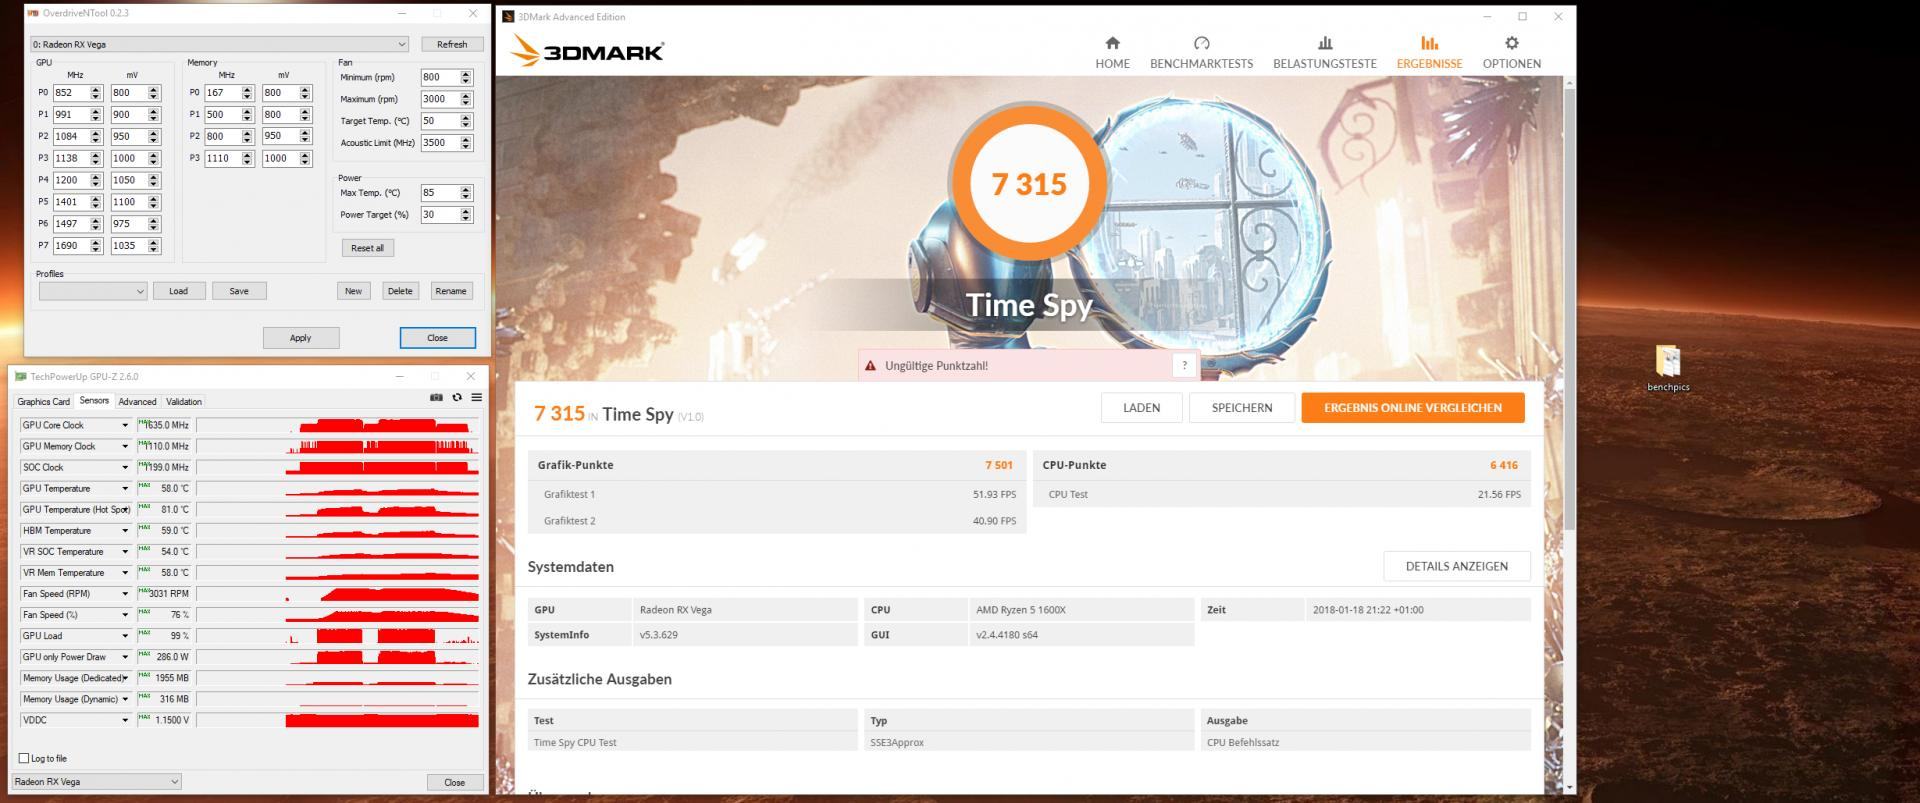1920x803 pixels.
Task: Maximize the 3DMark window
Action: click(1522, 16)
